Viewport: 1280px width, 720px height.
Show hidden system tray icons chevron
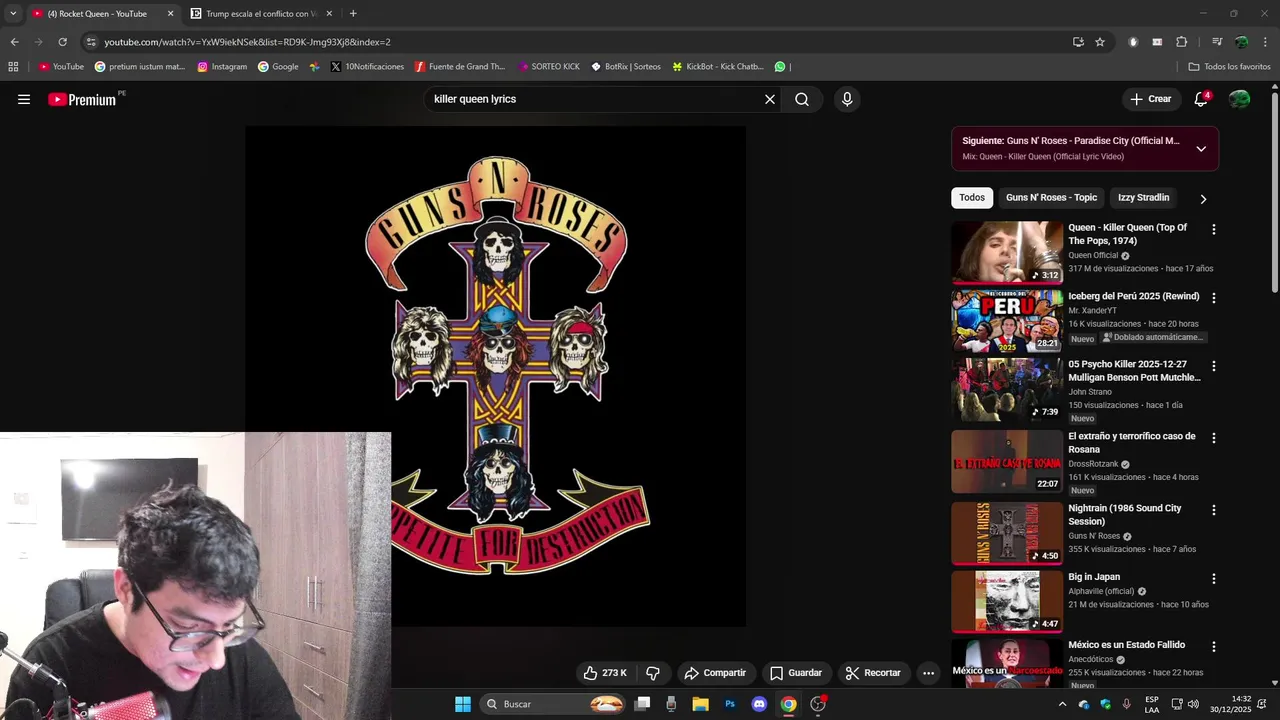point(1062,704)
